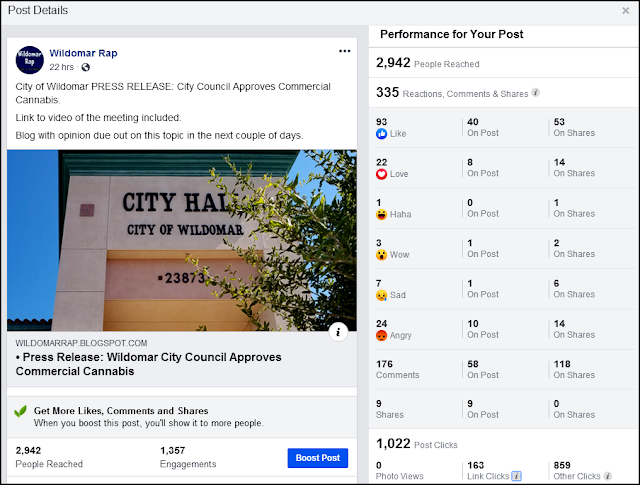Click the image info icon on City Hall photo
Image resolution: width=640 pixels, height=485 pixels.
coord(338,332)
